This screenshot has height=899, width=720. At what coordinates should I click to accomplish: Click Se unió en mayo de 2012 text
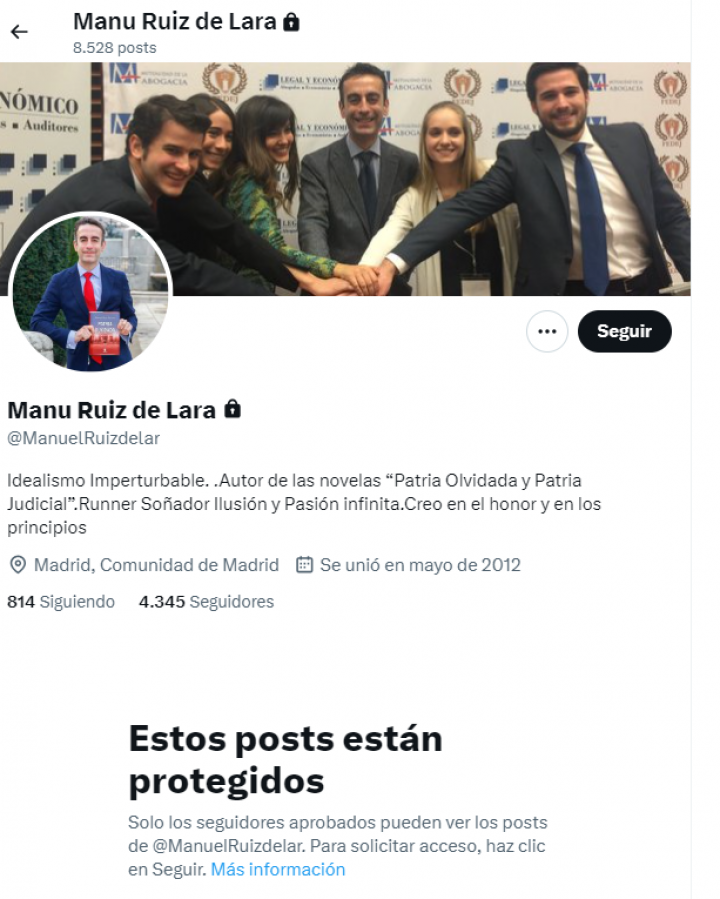click(420, 565)
